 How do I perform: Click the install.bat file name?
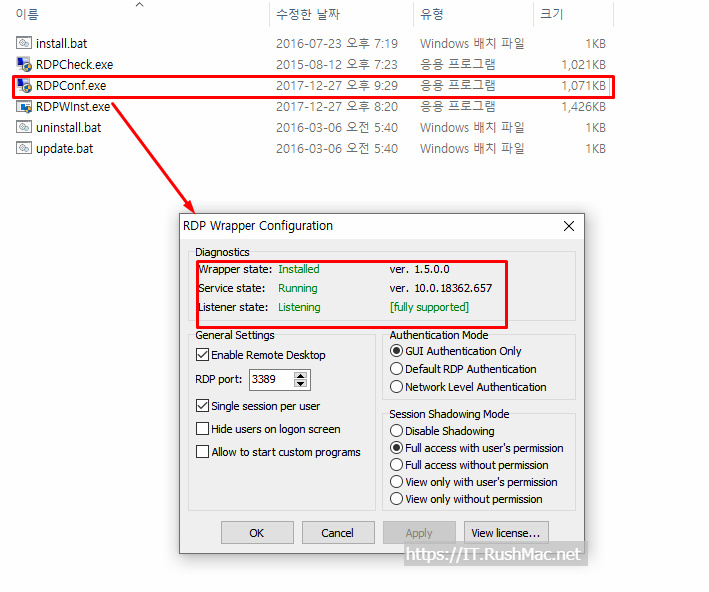(x=61, y=43)
